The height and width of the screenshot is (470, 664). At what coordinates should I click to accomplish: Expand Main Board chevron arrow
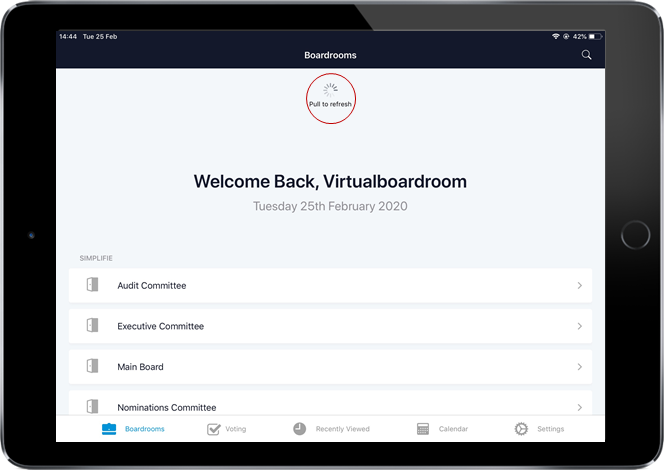click(579, 367)
